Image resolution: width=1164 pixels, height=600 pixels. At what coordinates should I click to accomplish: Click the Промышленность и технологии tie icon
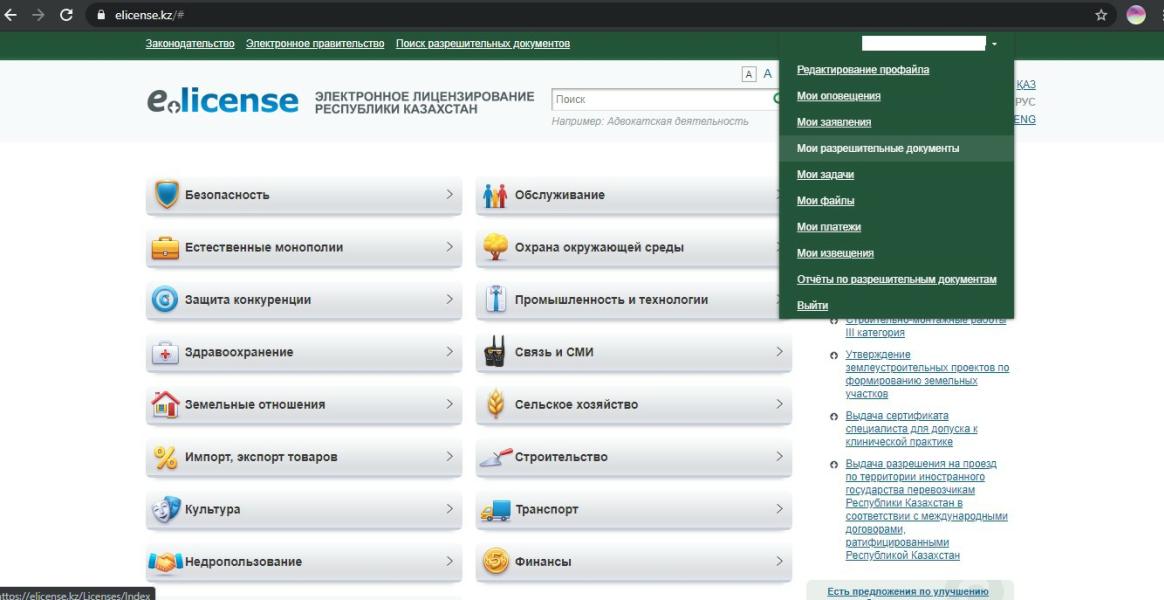point(495,299)
